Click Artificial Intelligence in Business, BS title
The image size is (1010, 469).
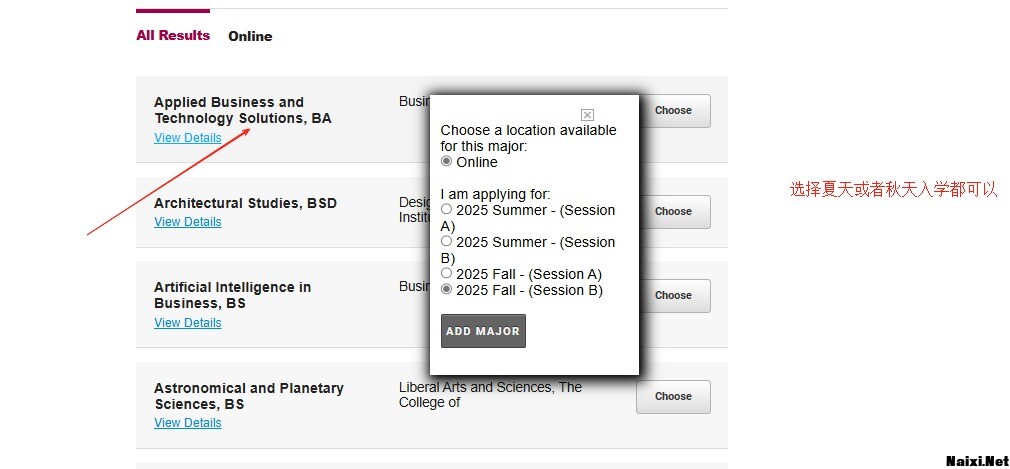pos(232,295)
